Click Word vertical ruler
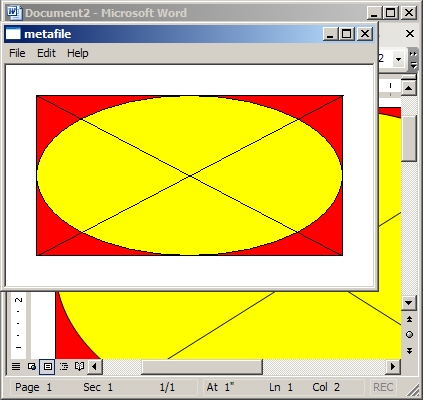423x400 pixels. coord(19,325)
